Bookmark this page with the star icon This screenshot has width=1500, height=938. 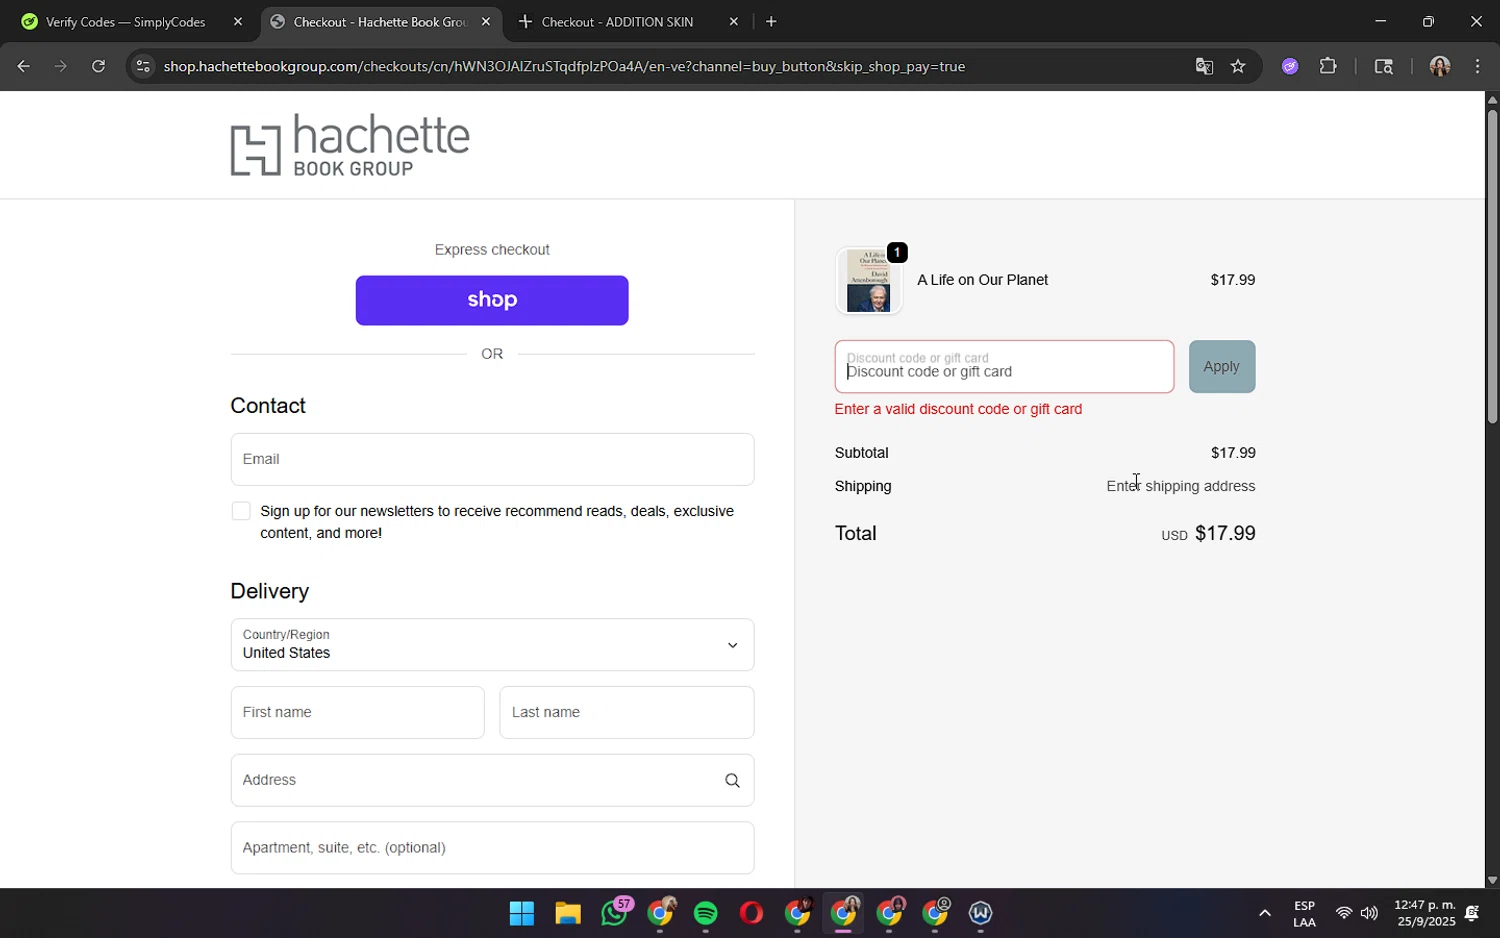coord(1238,66)
